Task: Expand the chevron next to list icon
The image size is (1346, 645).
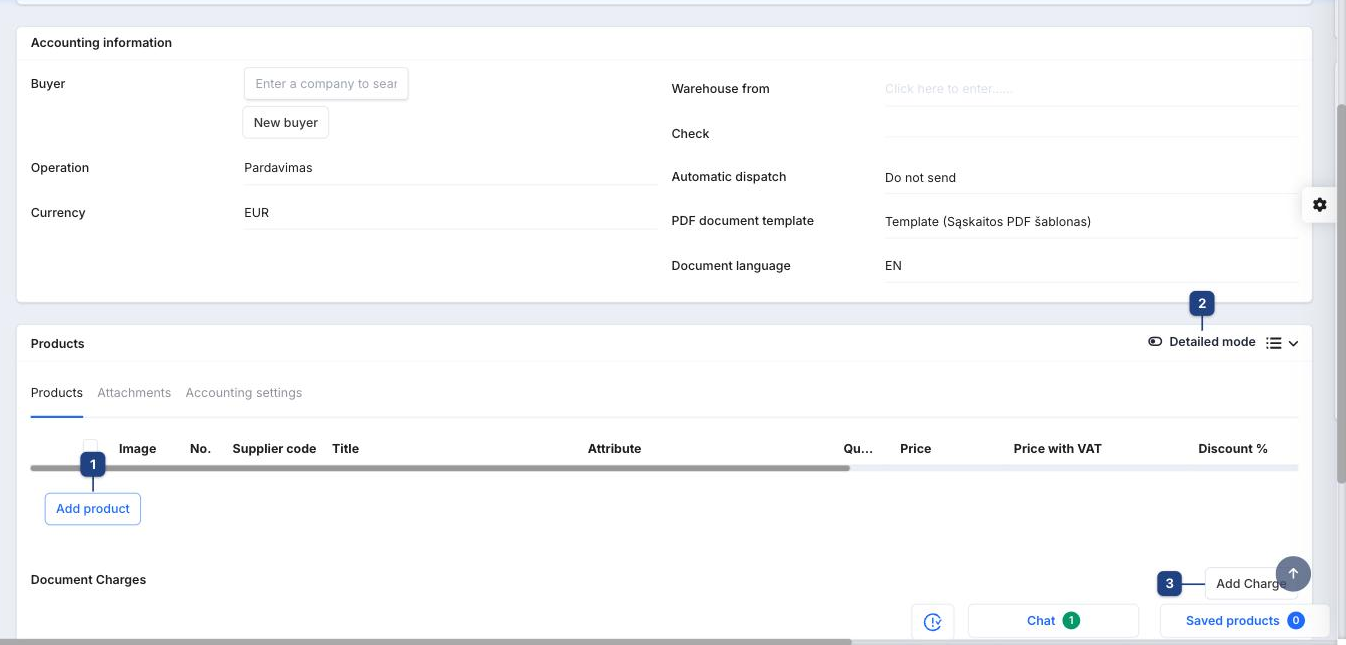Action: [1293, 343]
